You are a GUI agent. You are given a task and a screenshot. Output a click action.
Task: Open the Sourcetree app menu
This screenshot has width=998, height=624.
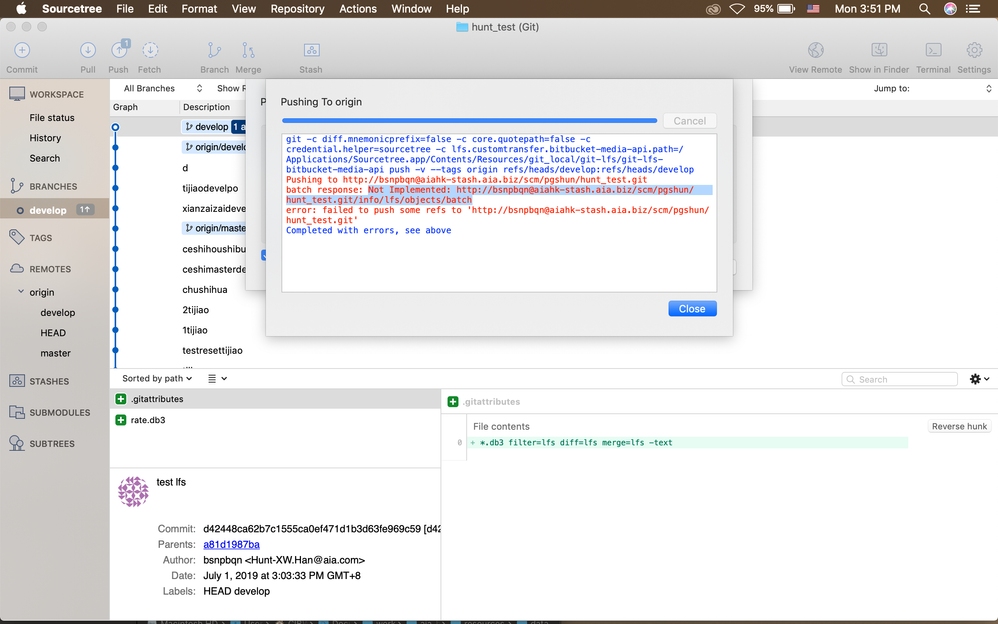point(72,9)
